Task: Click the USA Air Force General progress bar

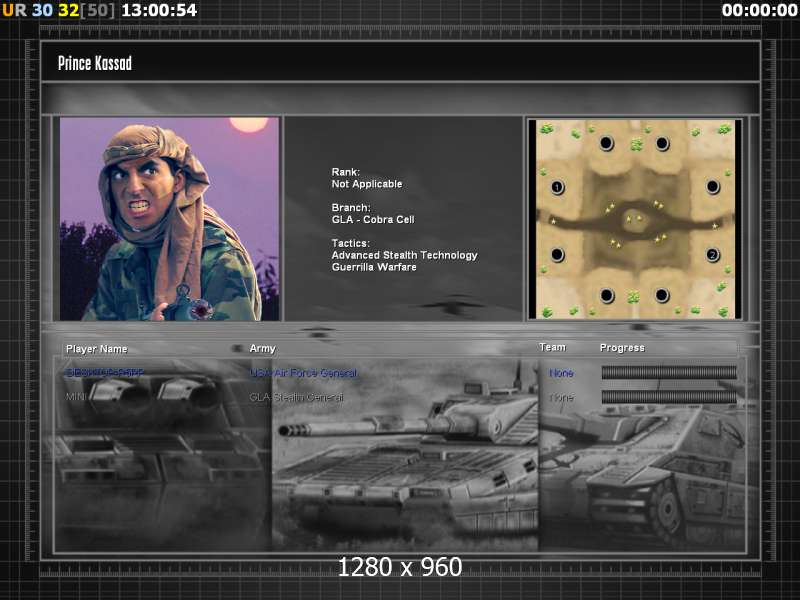Action: [669, 372]
